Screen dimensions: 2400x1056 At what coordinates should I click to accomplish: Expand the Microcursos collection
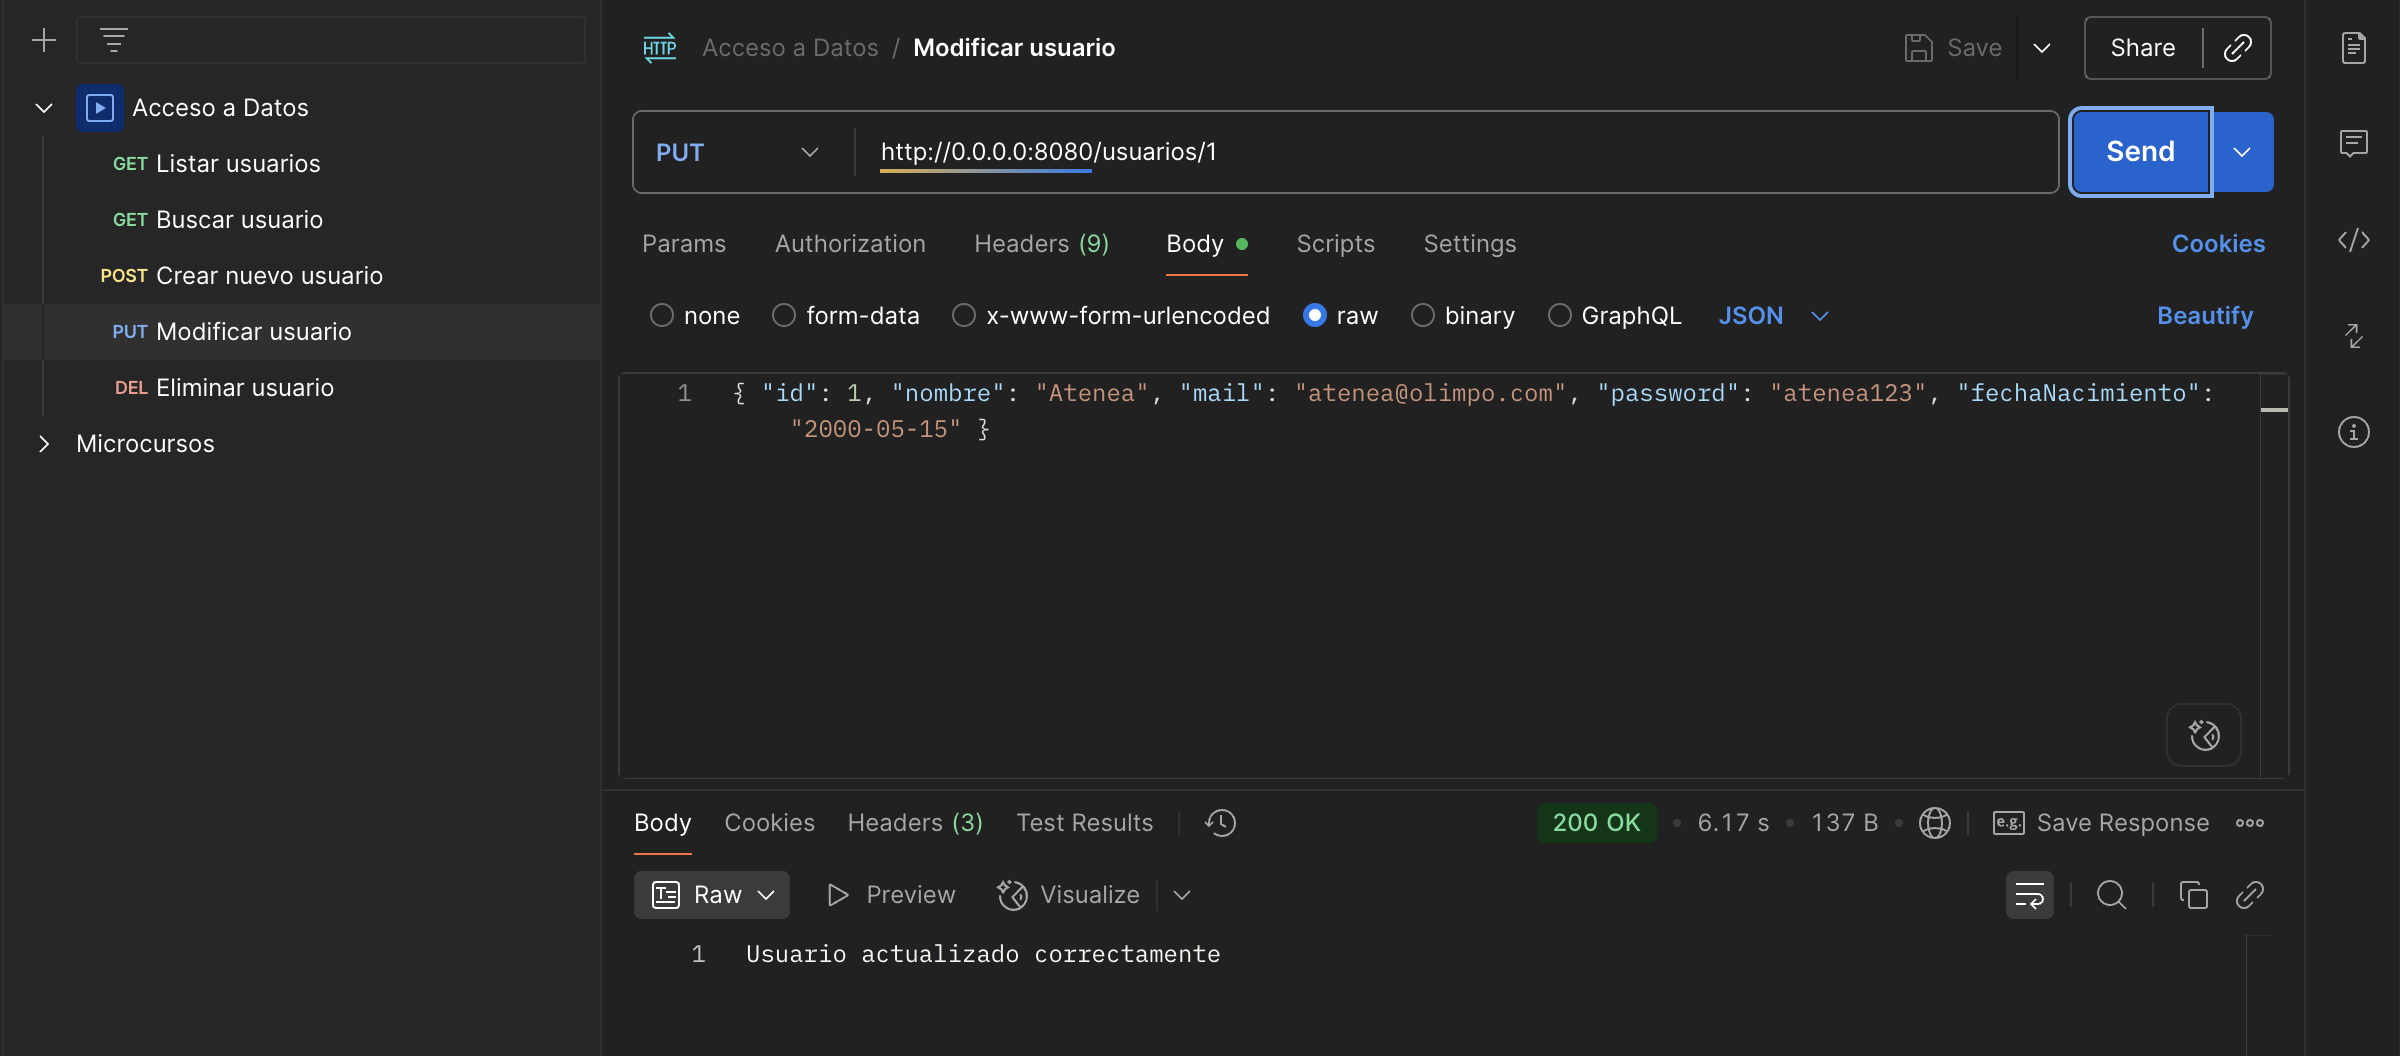[x=44, y=444]
